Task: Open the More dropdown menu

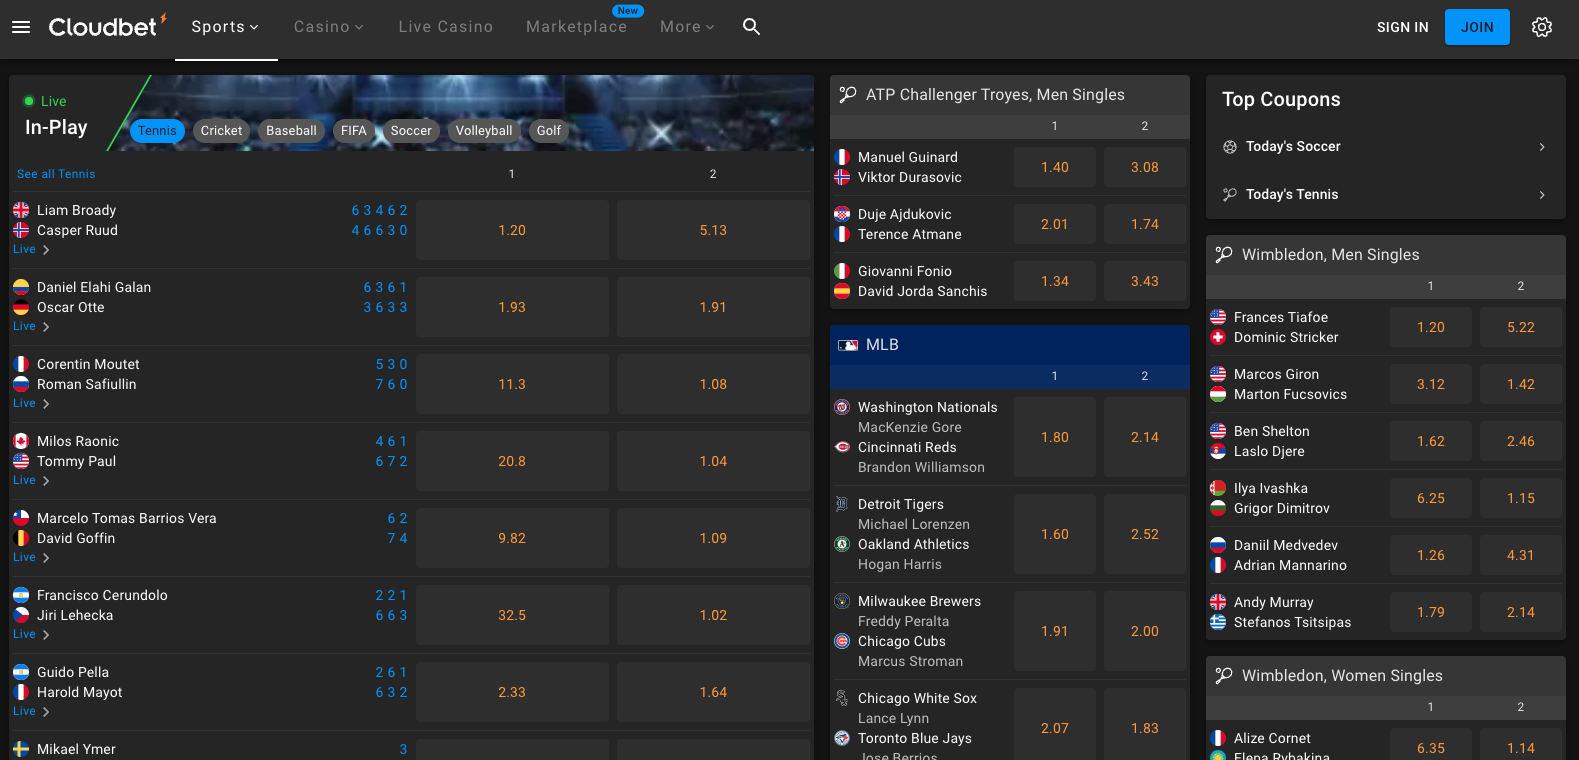Action: 687,27
